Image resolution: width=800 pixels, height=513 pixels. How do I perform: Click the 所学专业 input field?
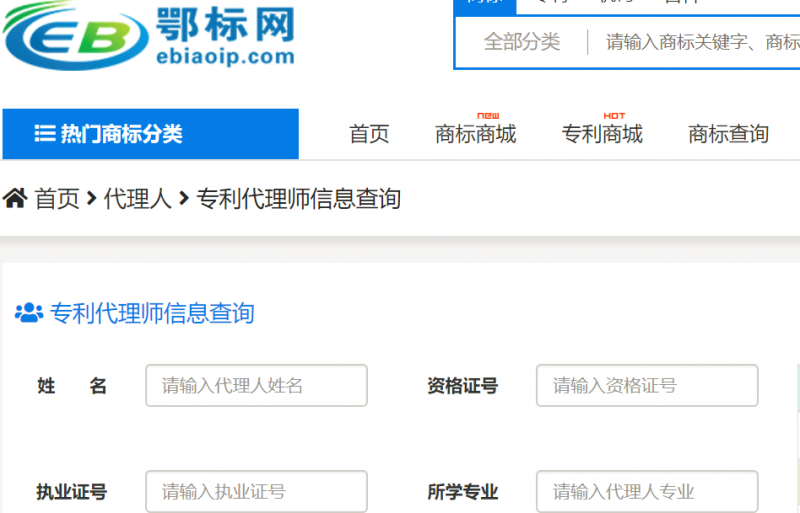click(647, 492)
